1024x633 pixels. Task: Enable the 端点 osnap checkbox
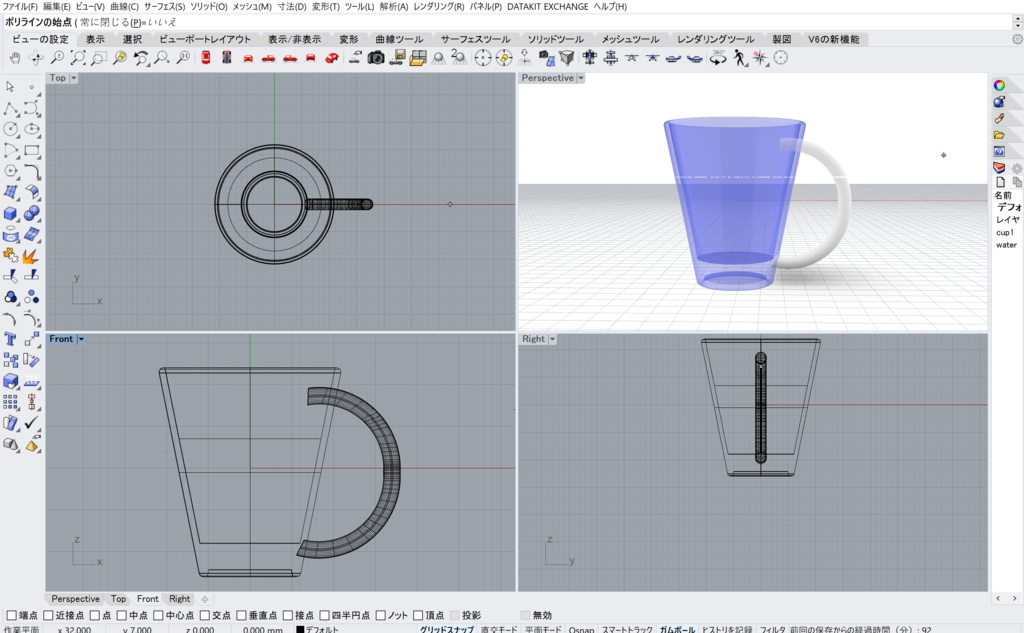click(11, 615)
